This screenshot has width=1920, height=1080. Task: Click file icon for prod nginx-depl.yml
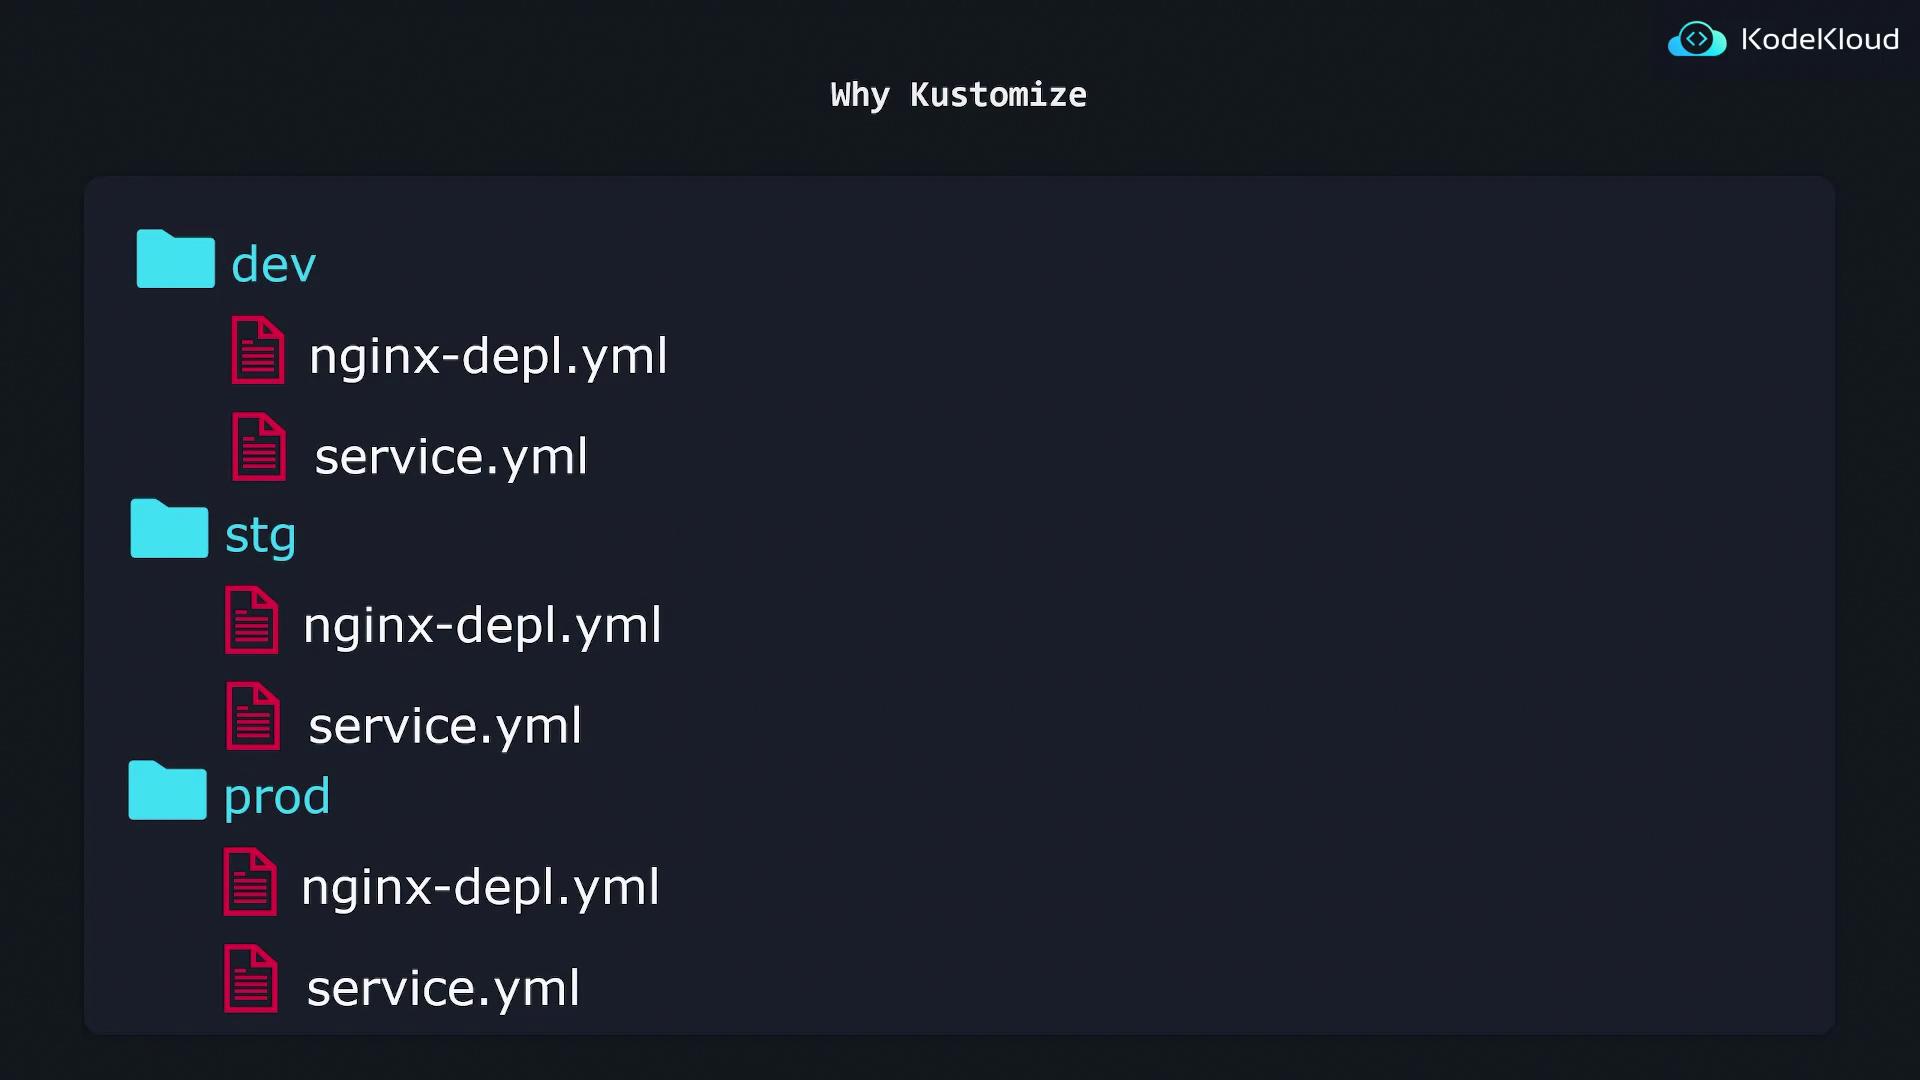(x=250, y=882)
